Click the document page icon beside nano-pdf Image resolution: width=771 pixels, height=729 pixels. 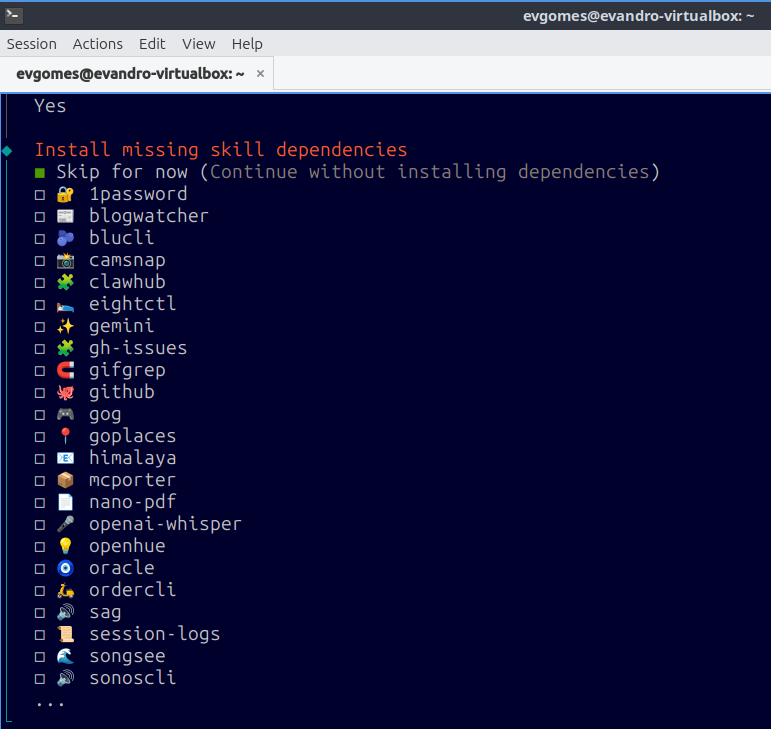tap(65, 502)
